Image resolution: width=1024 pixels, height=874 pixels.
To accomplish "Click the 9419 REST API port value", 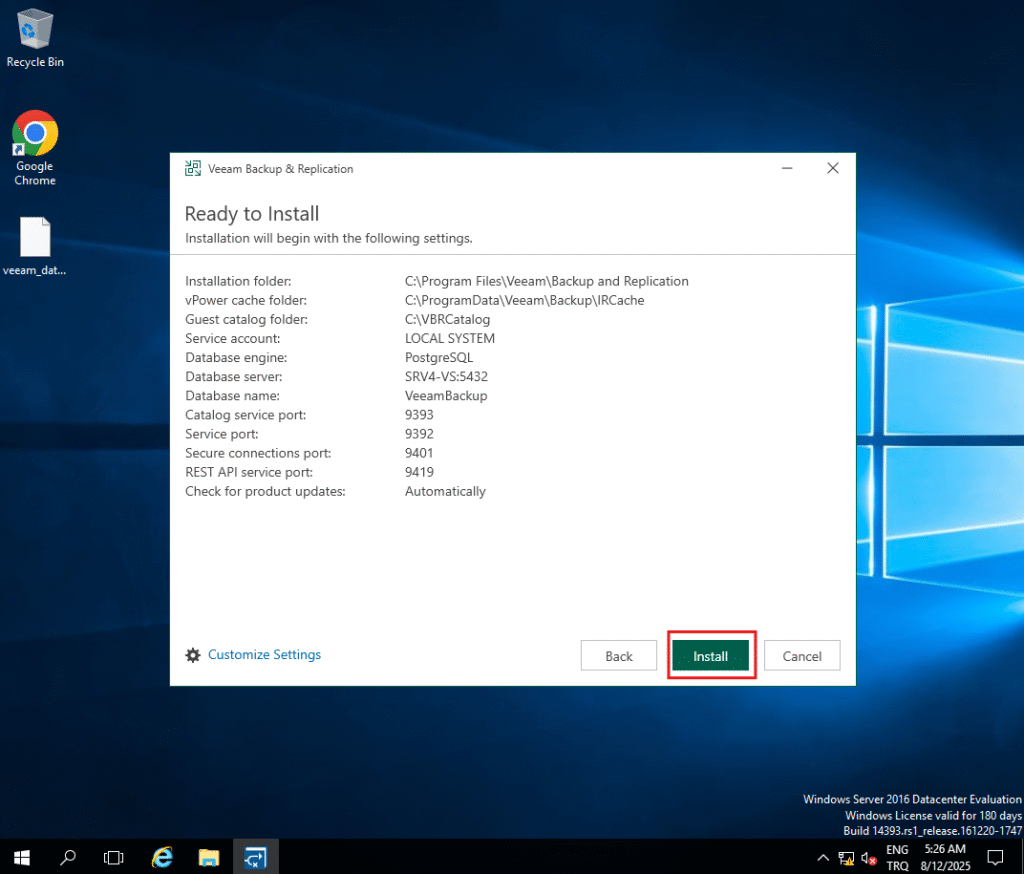I will (419, 472).
